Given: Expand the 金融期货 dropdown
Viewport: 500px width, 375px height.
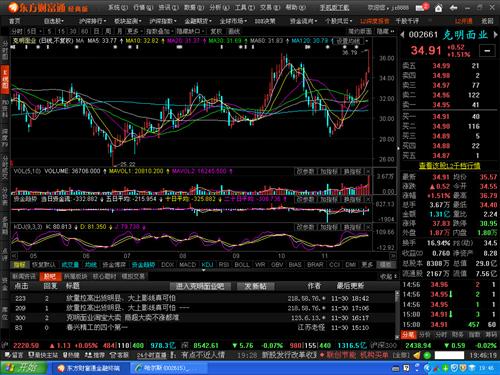Looking at the screenshot, I should click(x=198, y=21).
